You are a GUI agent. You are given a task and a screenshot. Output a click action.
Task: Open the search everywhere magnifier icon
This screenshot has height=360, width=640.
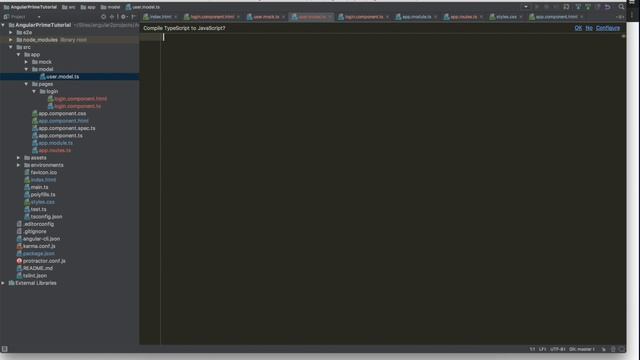coord(621,7)
